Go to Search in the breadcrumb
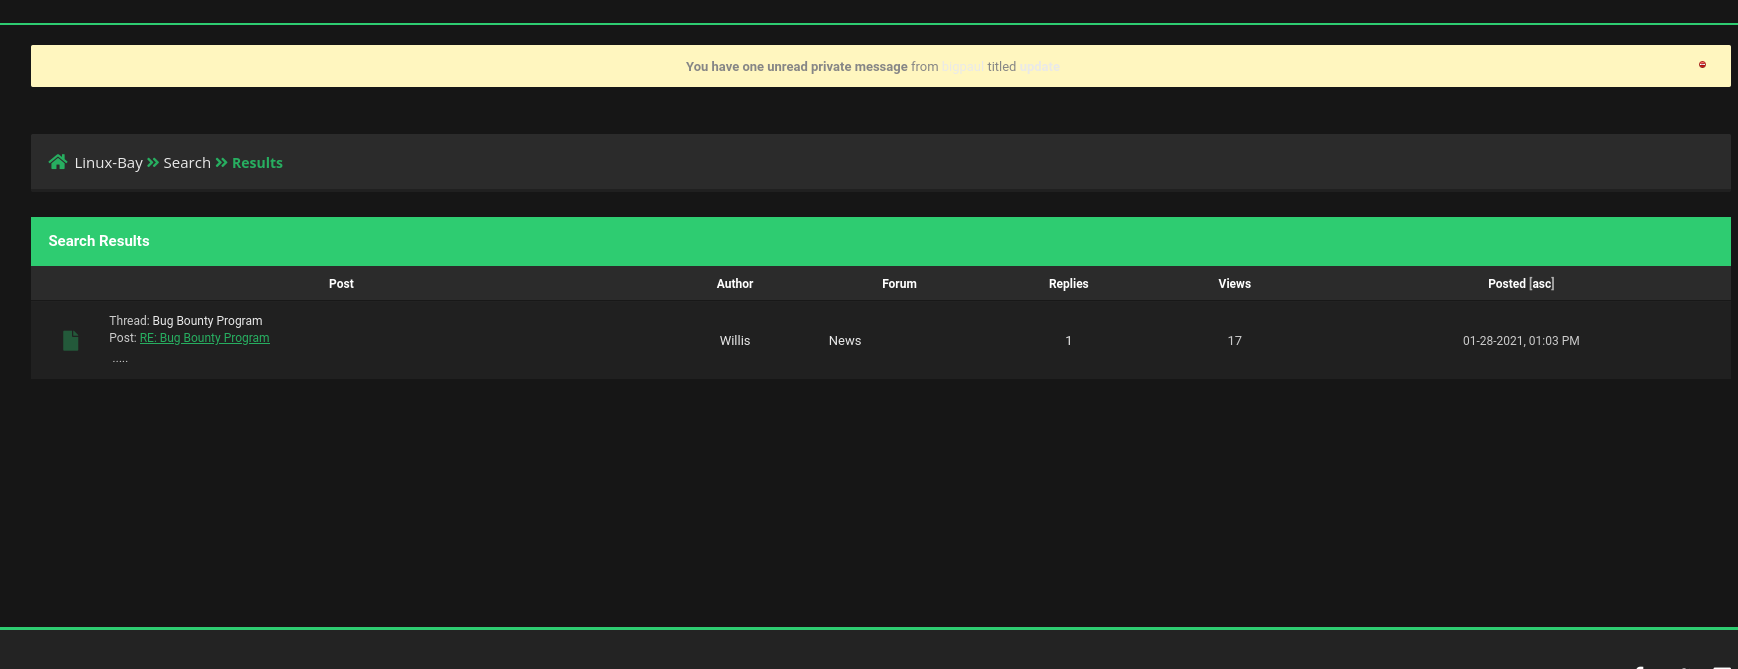This screenshot has height=669, width=1738. click(187, 163)
